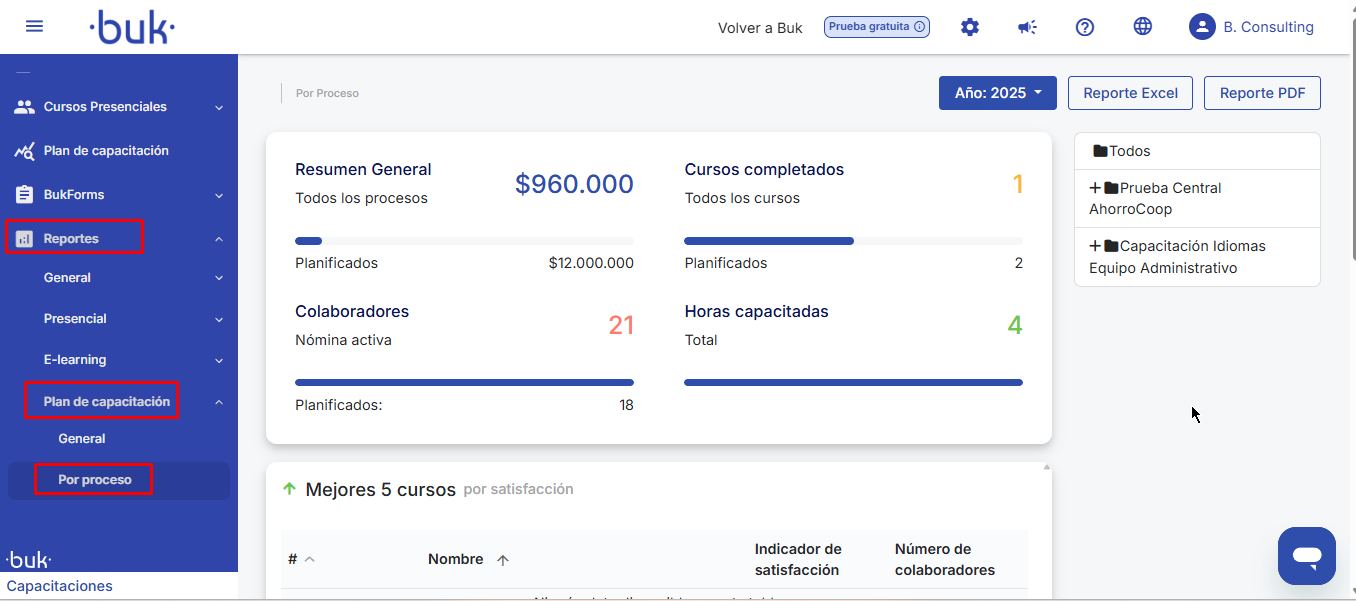This screenshot has height=601, width=1356.
Task: Open the language globe icon
Action: (1143, 27)
